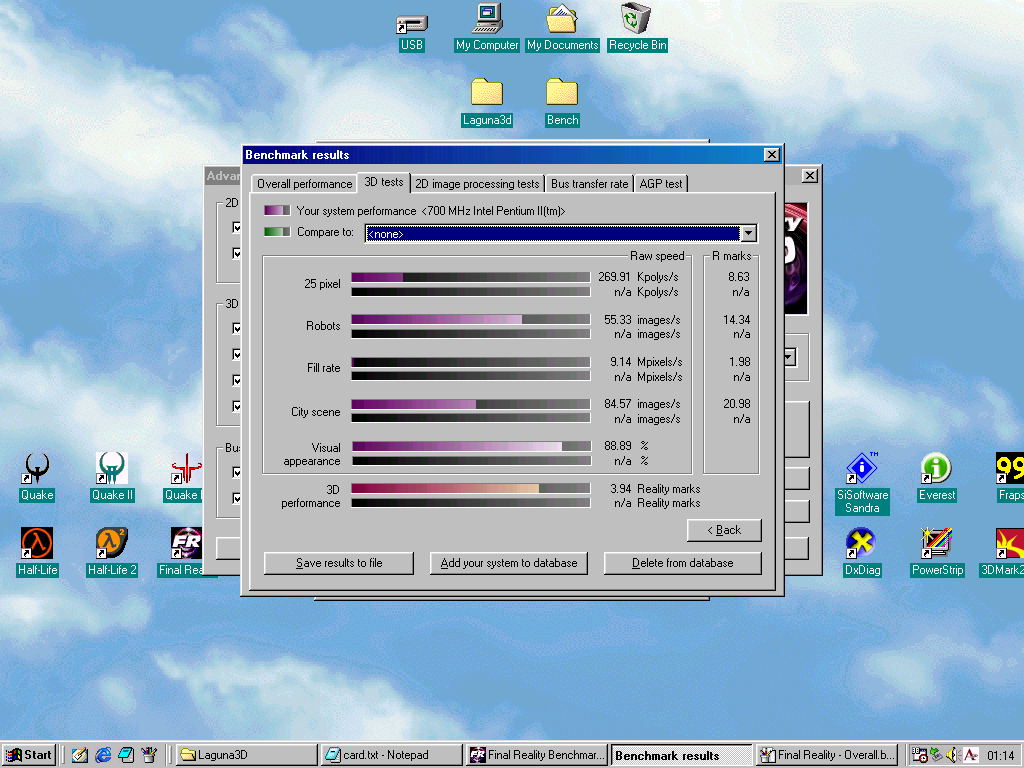1024x768 pixels.
Task: Launch the DxDiag shortcut
Action: click(x=861, y=544)
